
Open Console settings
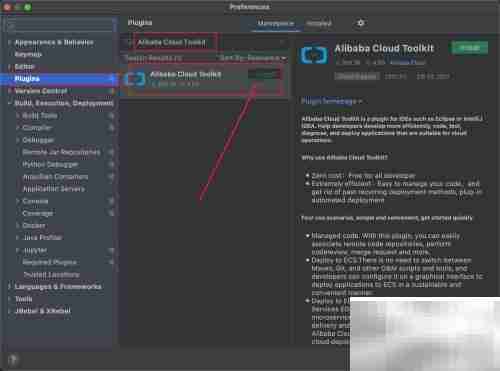(x=35, y=201)
